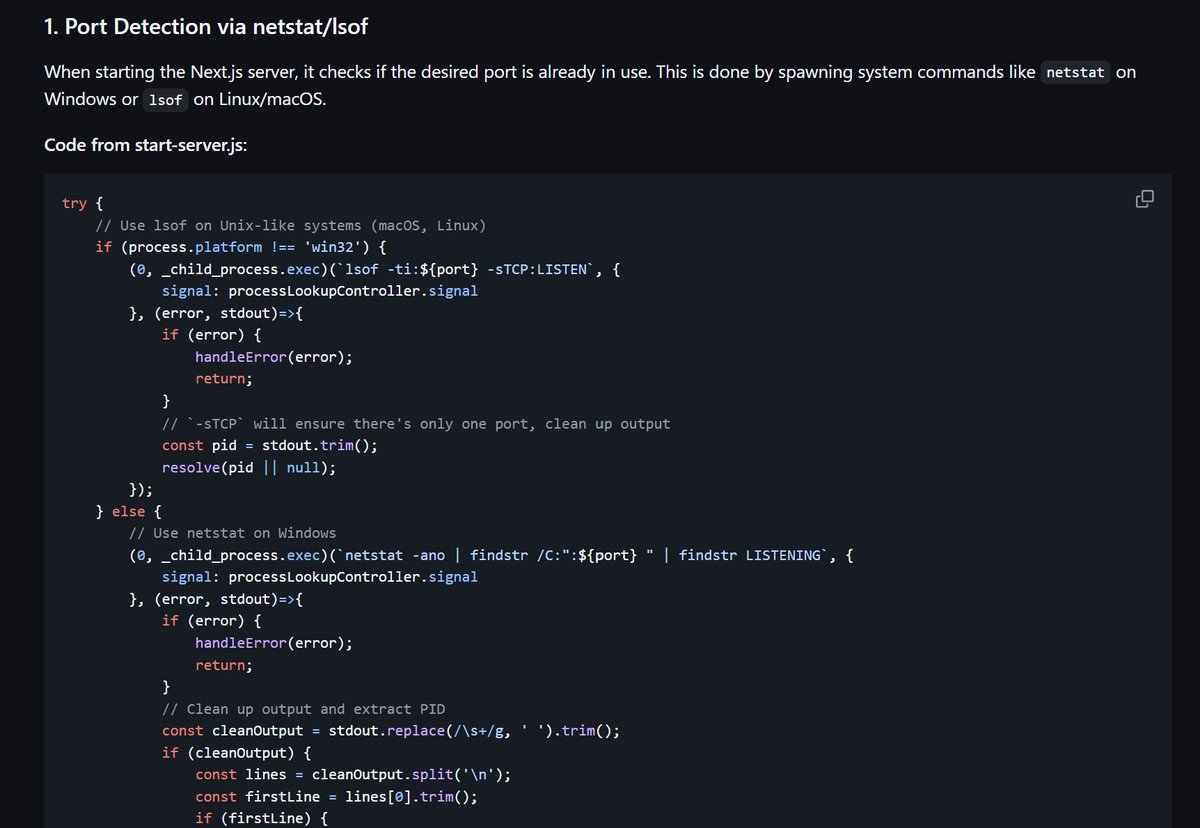Click the comment "// Use netstat on Windows"

[x=232, y=533]
